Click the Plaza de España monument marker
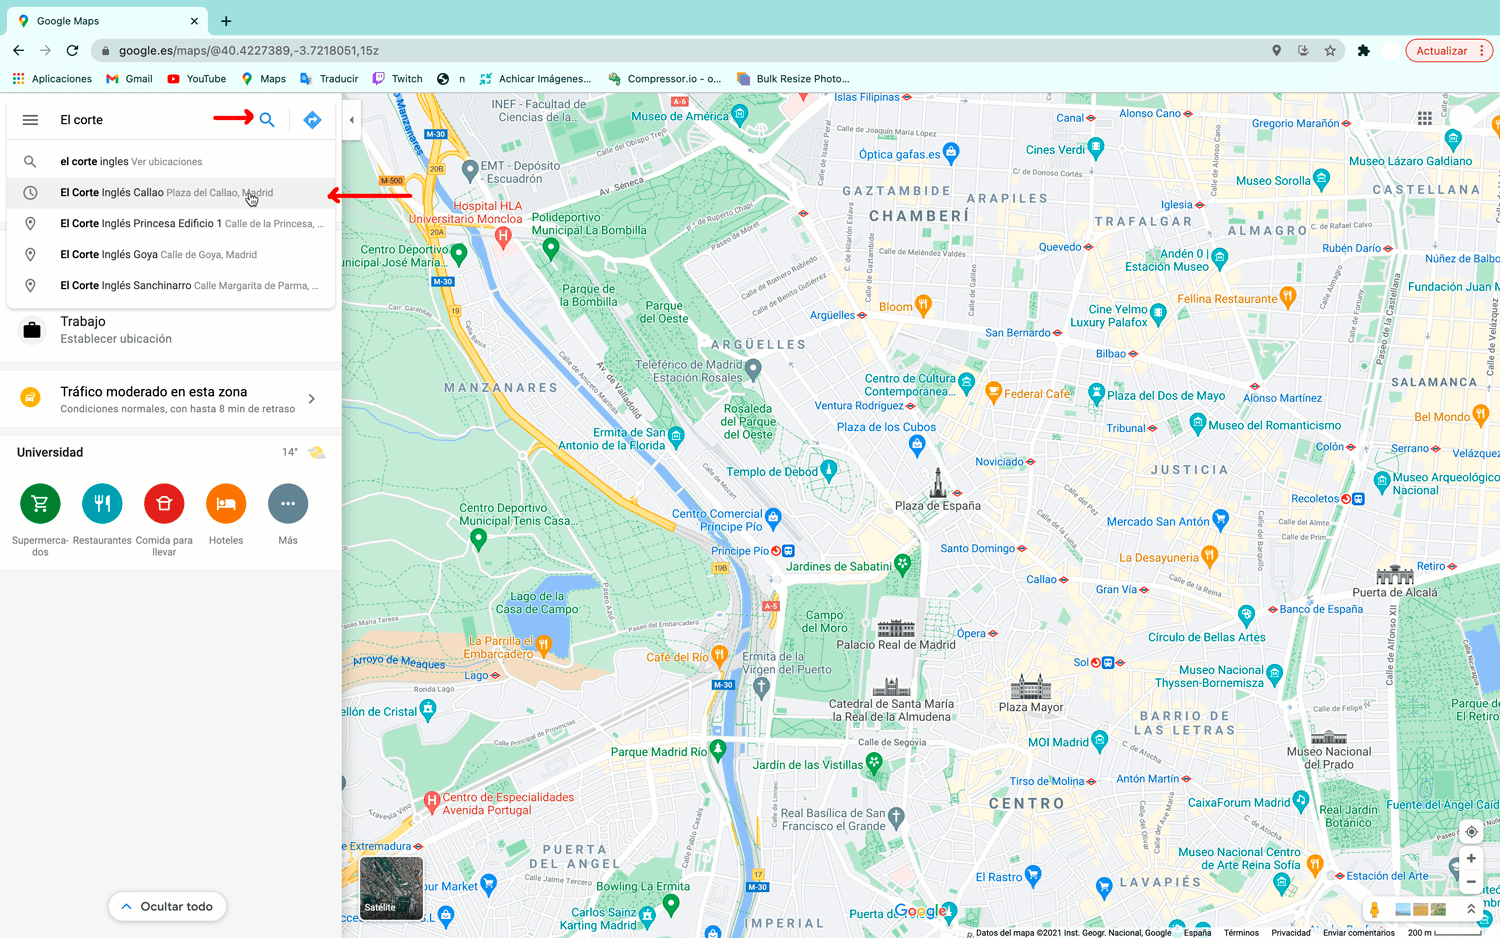The image size is (1500, 938). [938, 483]
